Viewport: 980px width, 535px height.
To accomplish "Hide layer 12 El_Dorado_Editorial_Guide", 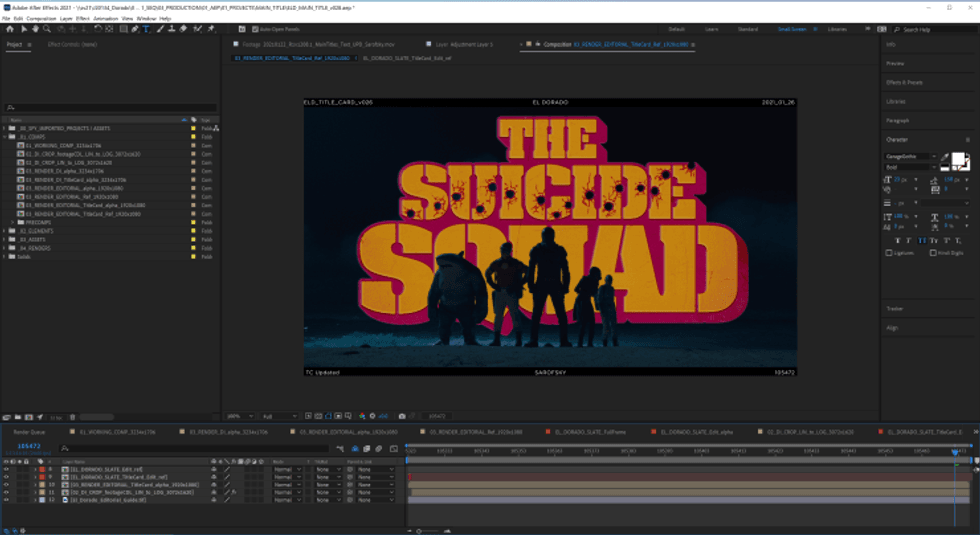I will pos(6,500).
